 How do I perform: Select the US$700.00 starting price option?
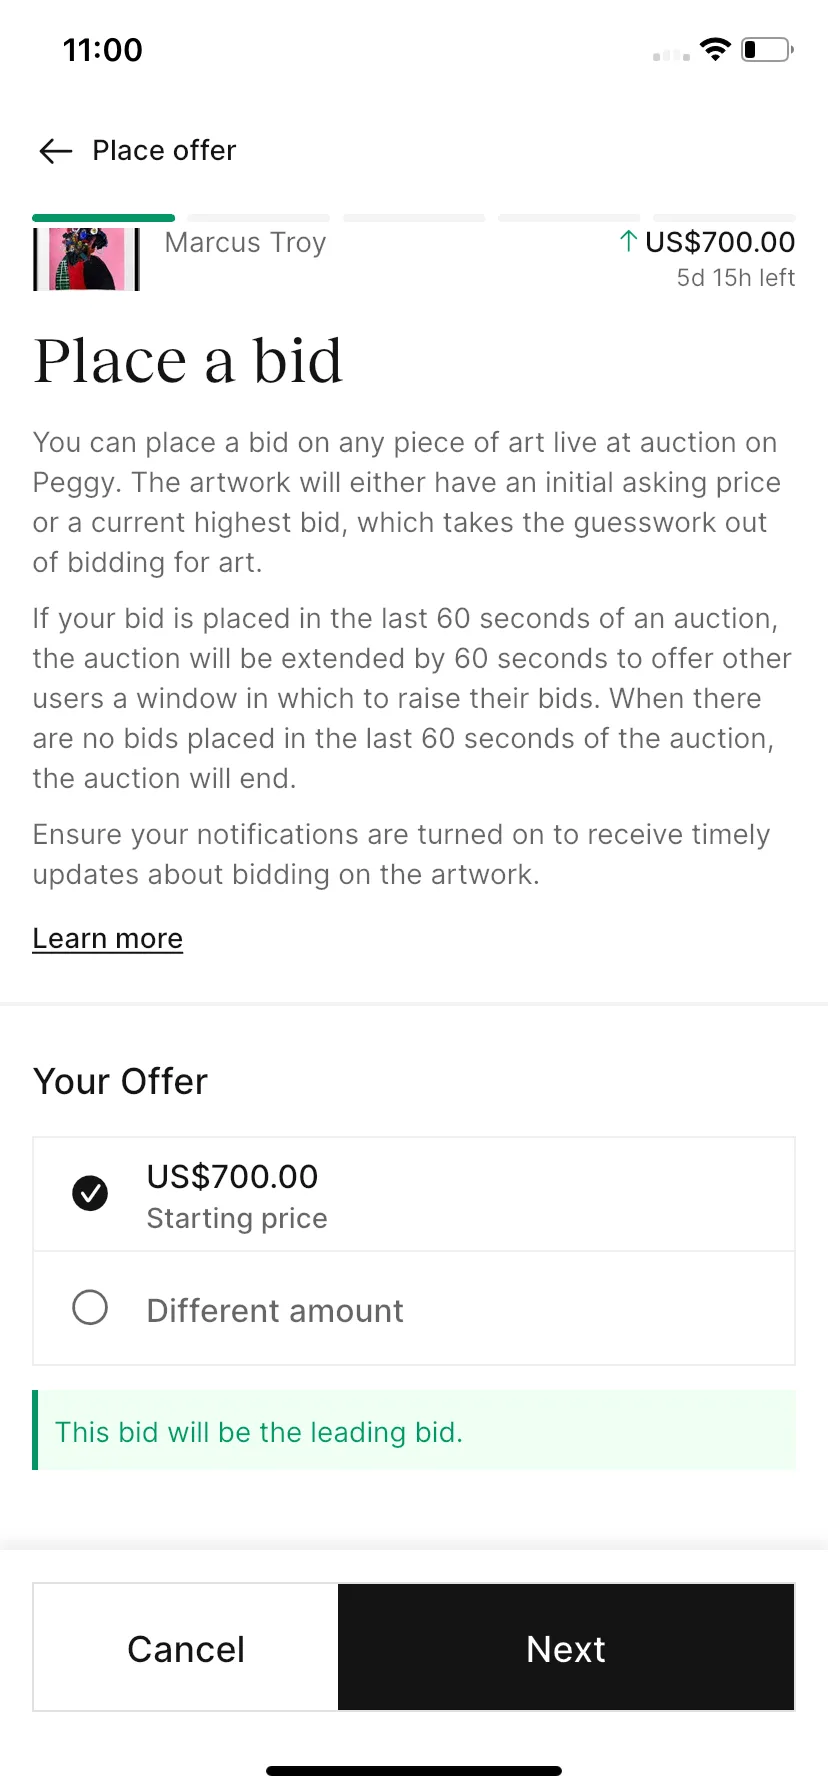coord(414,1194)
